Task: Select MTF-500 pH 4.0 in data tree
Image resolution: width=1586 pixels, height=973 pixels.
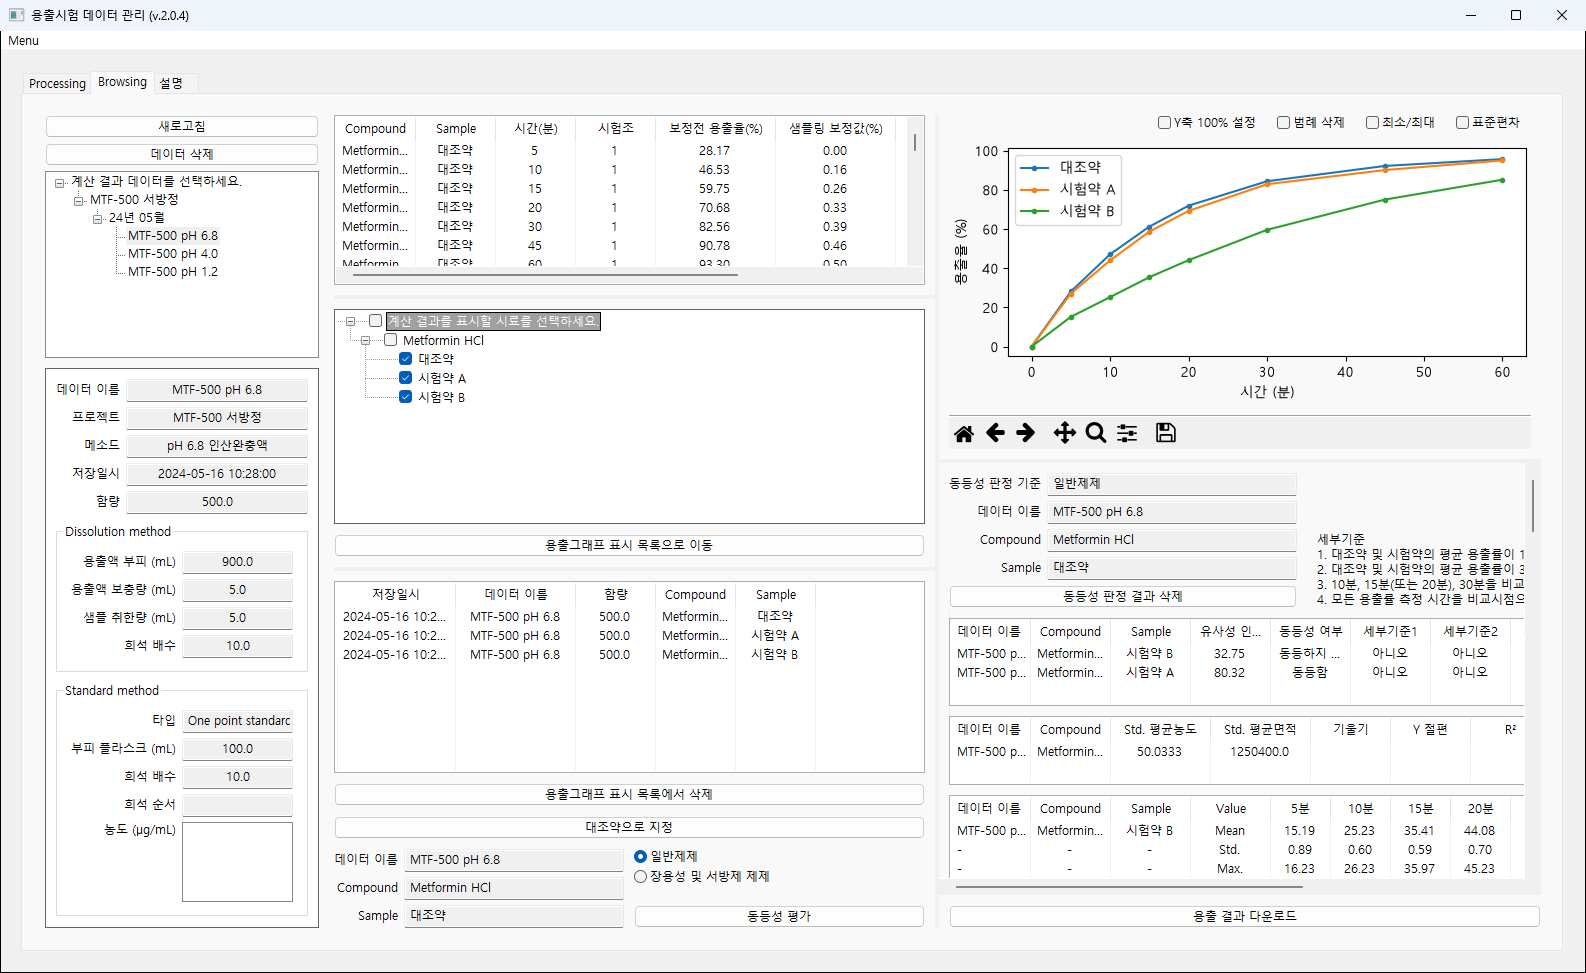Action: pyautogui.click(x=173, y=254)
